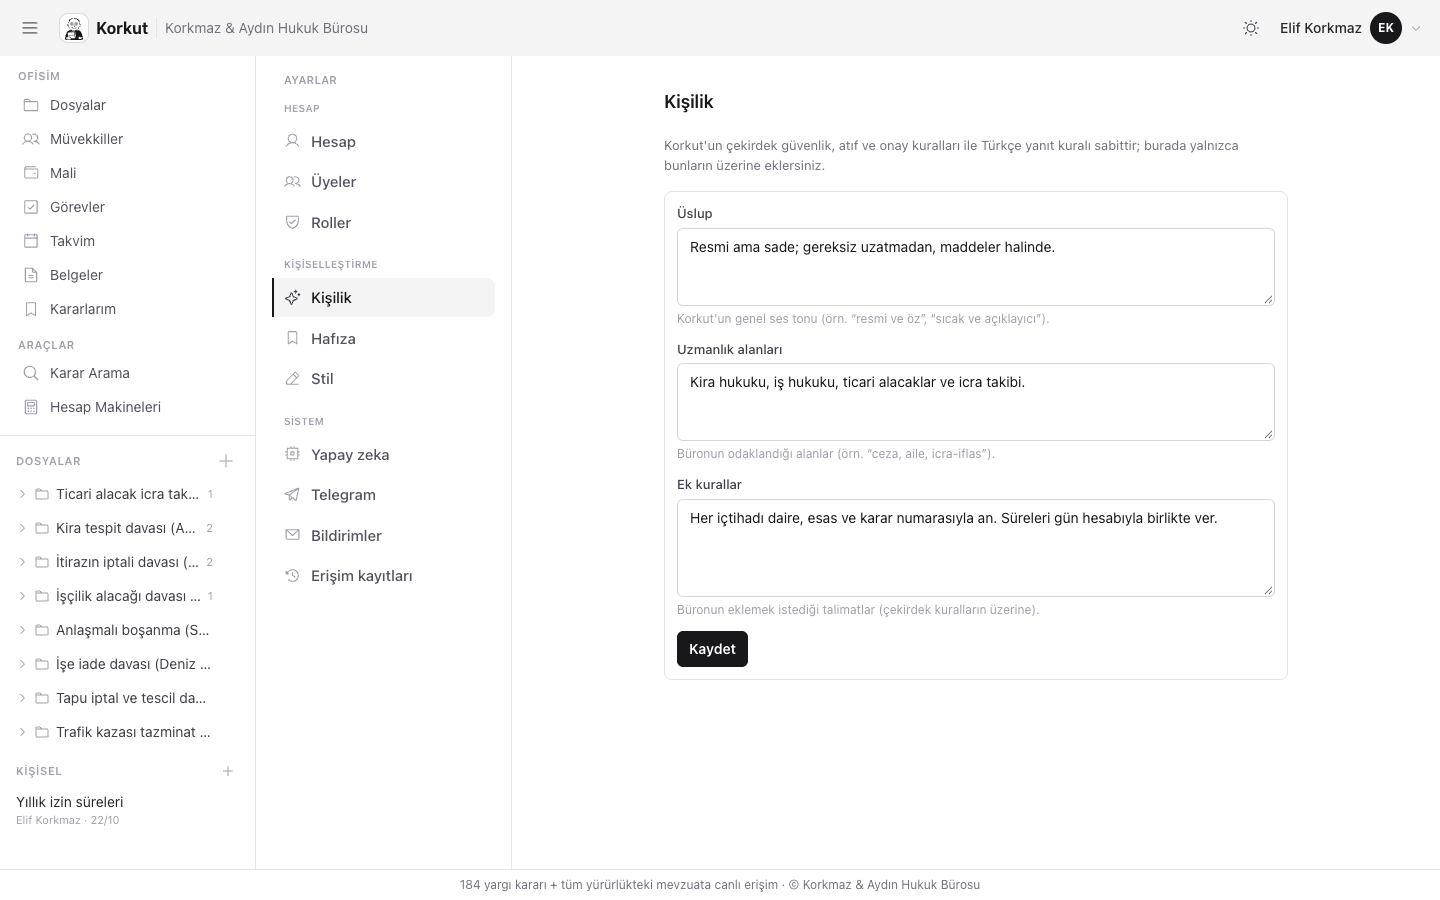Screen dimensions: 1440x900
Task: Select the Kişilik settings item
Action: 383,298
